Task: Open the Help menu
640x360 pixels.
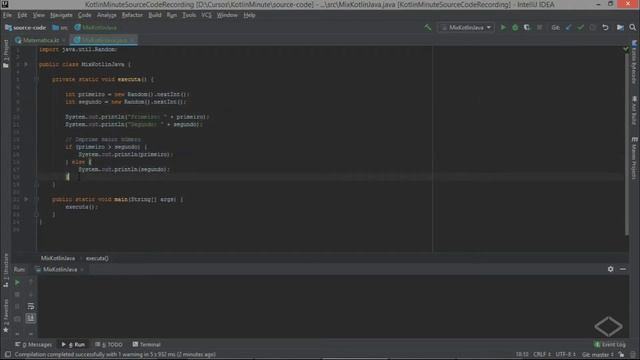Action: [249, 15]
